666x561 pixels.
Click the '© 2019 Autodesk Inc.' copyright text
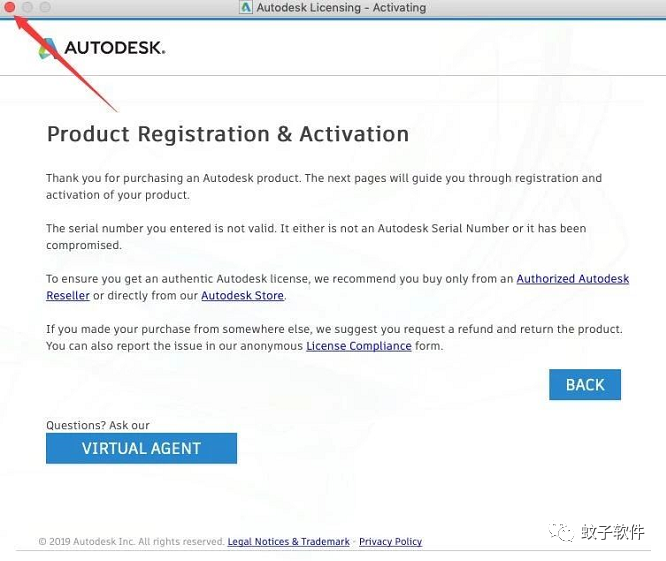131,541
